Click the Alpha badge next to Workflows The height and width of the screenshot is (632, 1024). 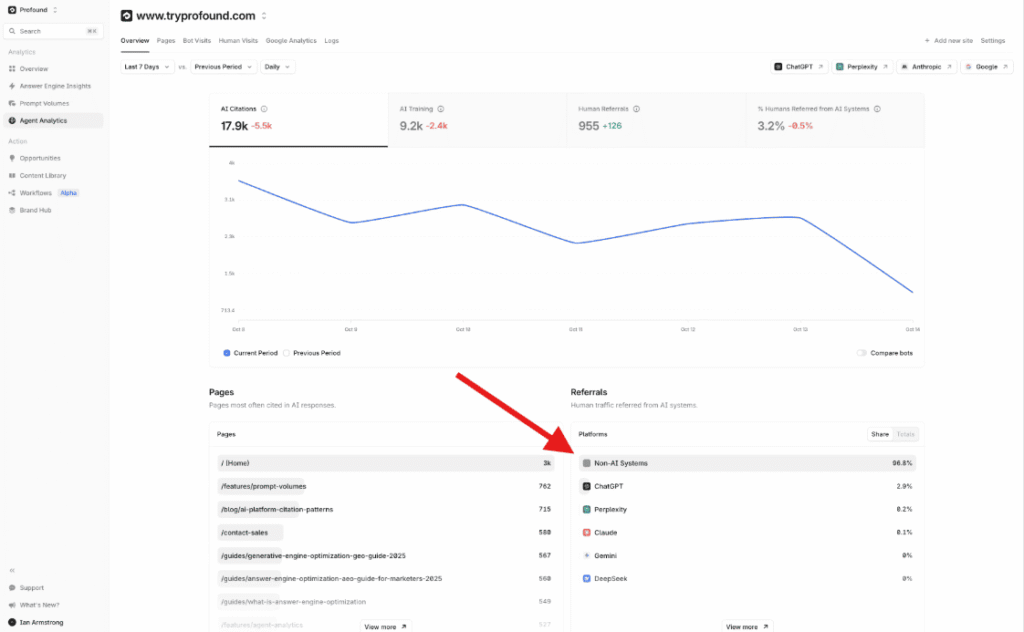coord(69,193)
